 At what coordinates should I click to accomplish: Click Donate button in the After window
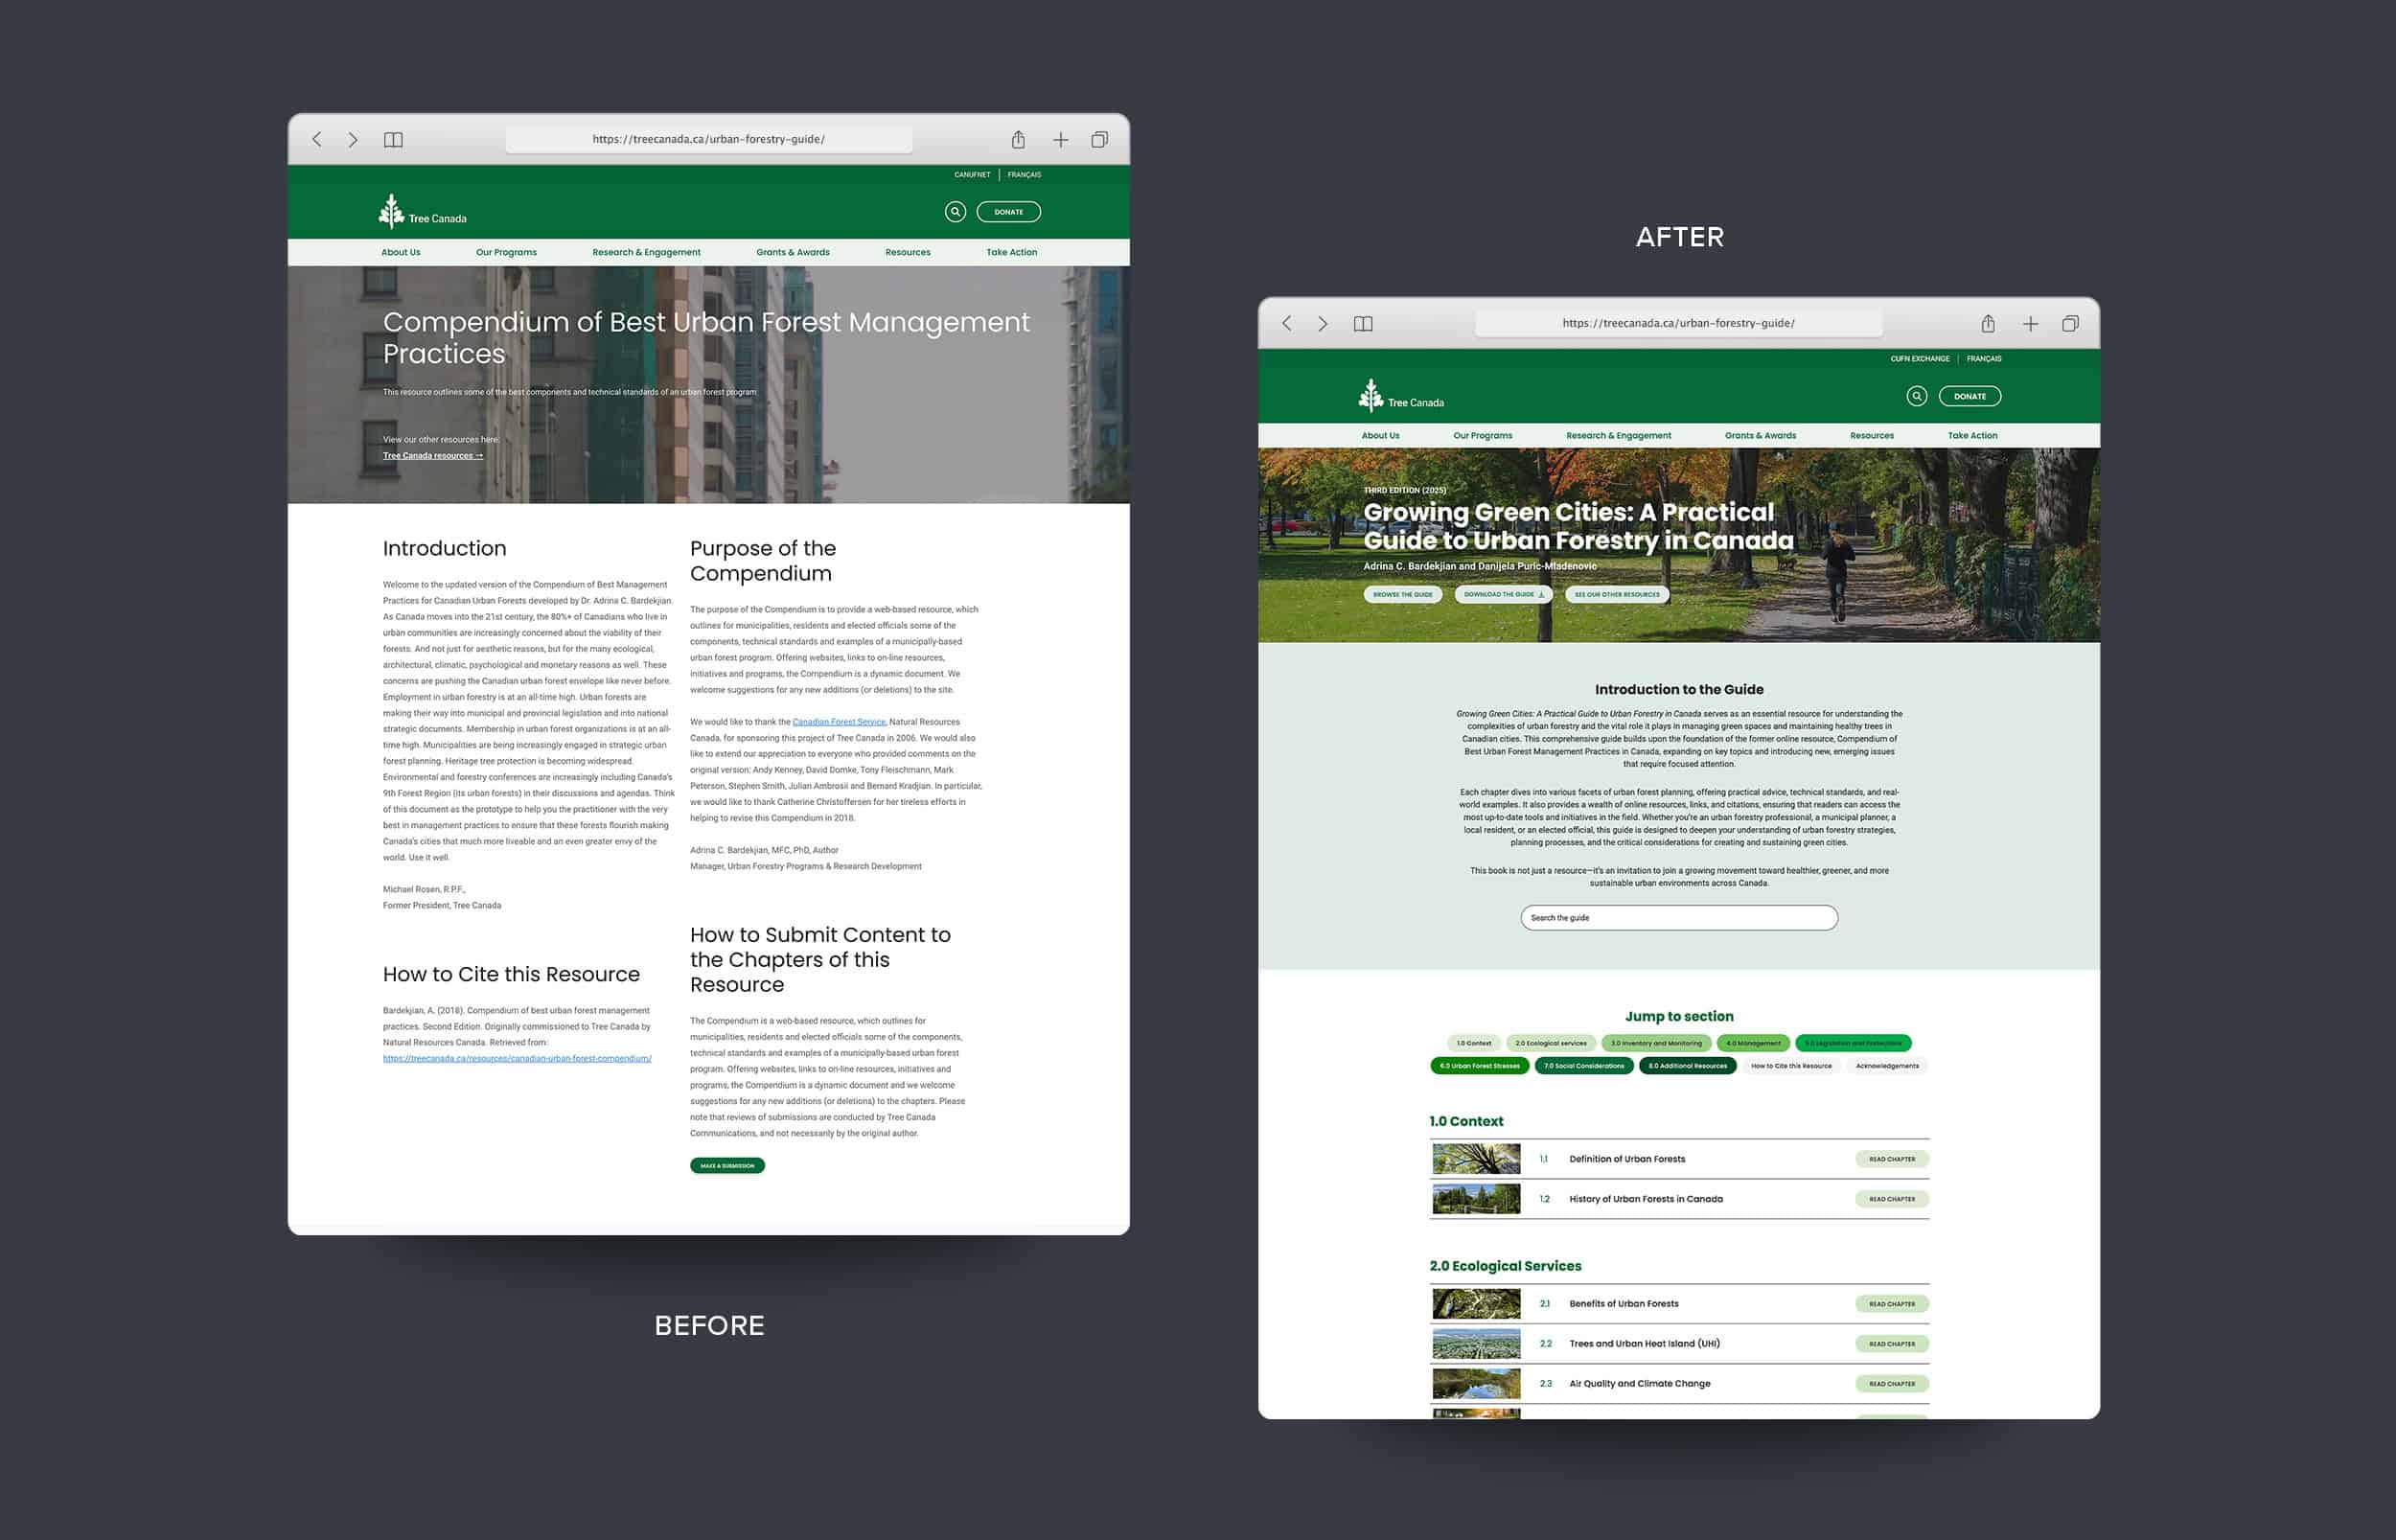pyautogui.click(x=1970, y=396)
